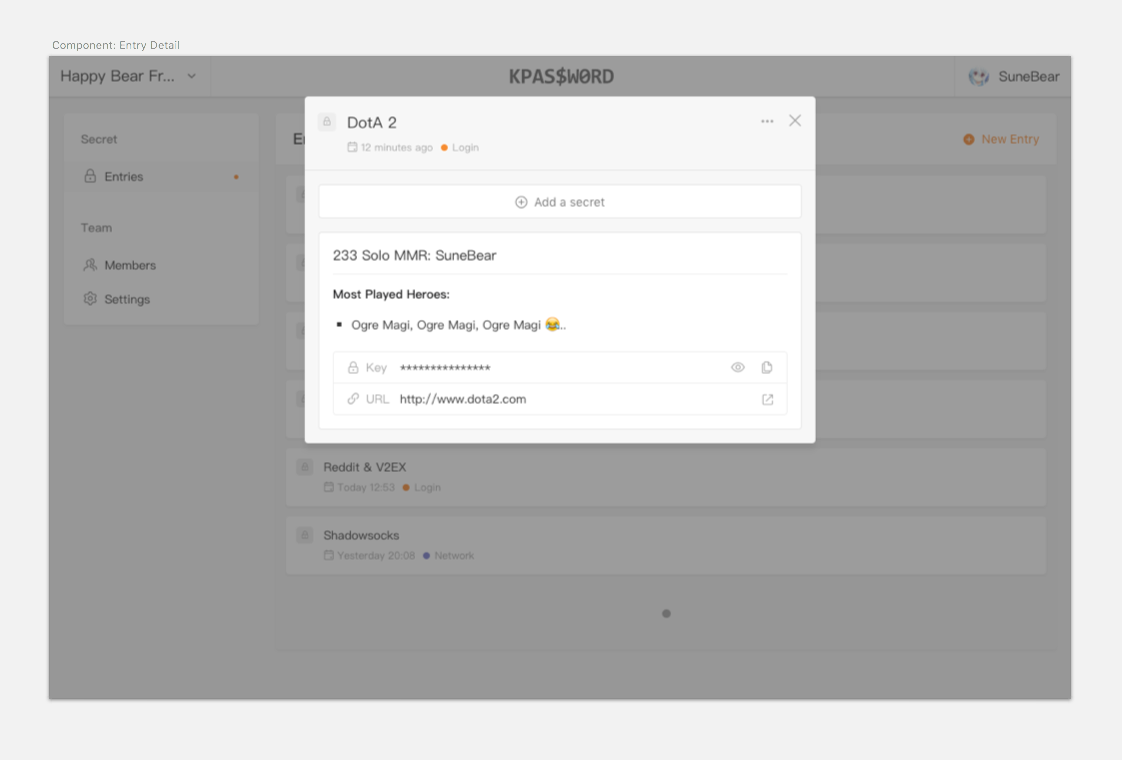The width and height of the screenshot is (1122, 760).
Task: Click the orange dot on Reddit & V2EX tag
Action: tap(406, 487)
